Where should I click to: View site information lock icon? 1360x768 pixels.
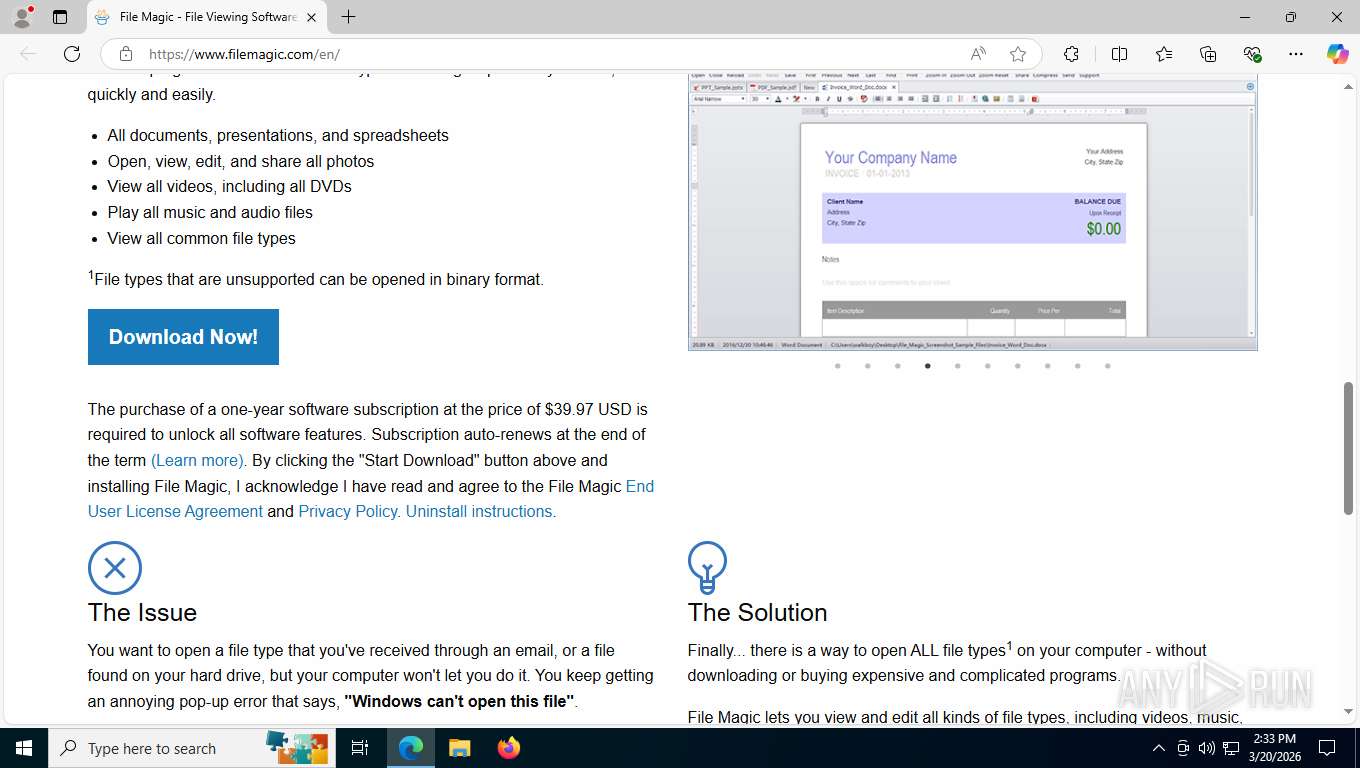(125, 54)
